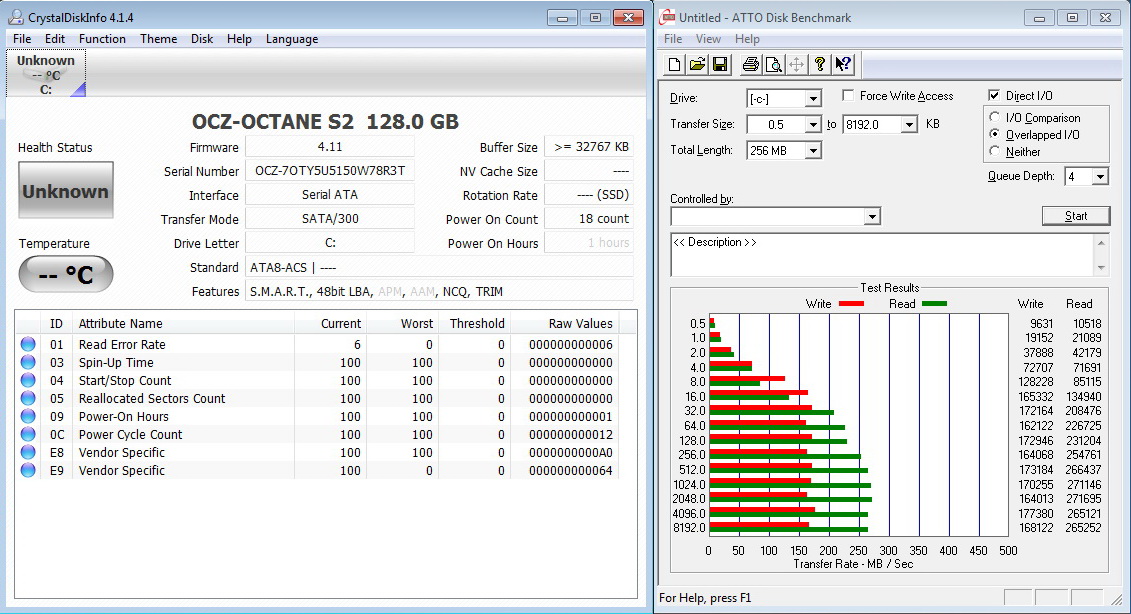The height and width of the screenshot is (614, 1131).
Task: Open the Theme menu
Action: coord(158,39)
